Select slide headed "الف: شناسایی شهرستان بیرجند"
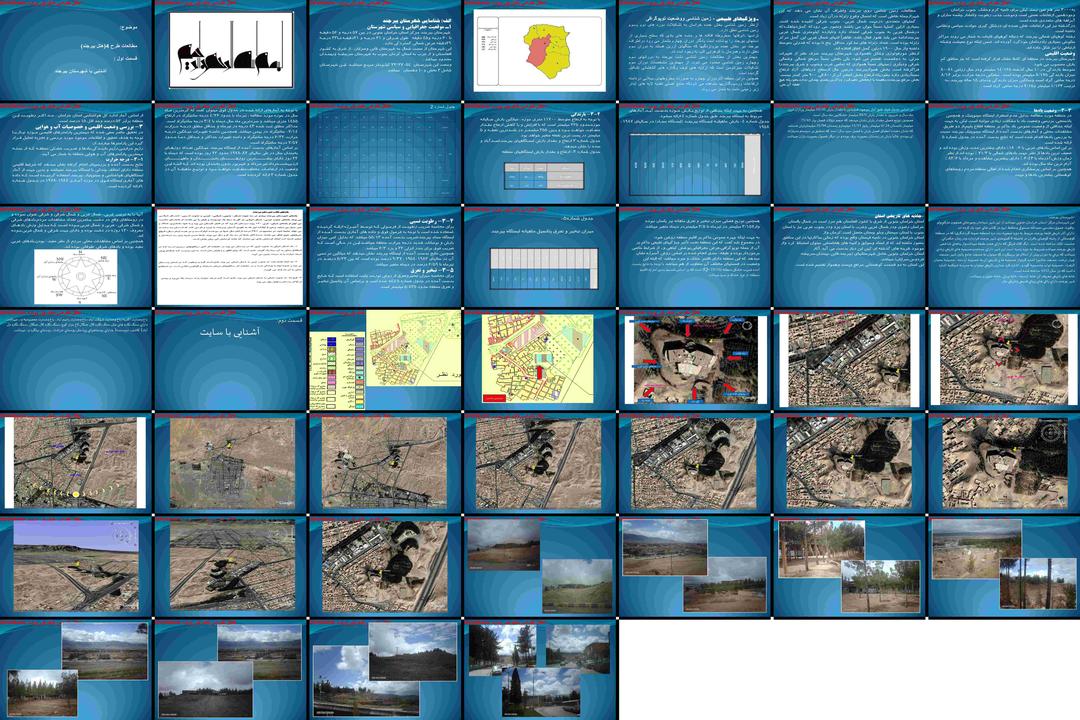The width and height of the screenshot is (1080, 720). tap(386, 51)
